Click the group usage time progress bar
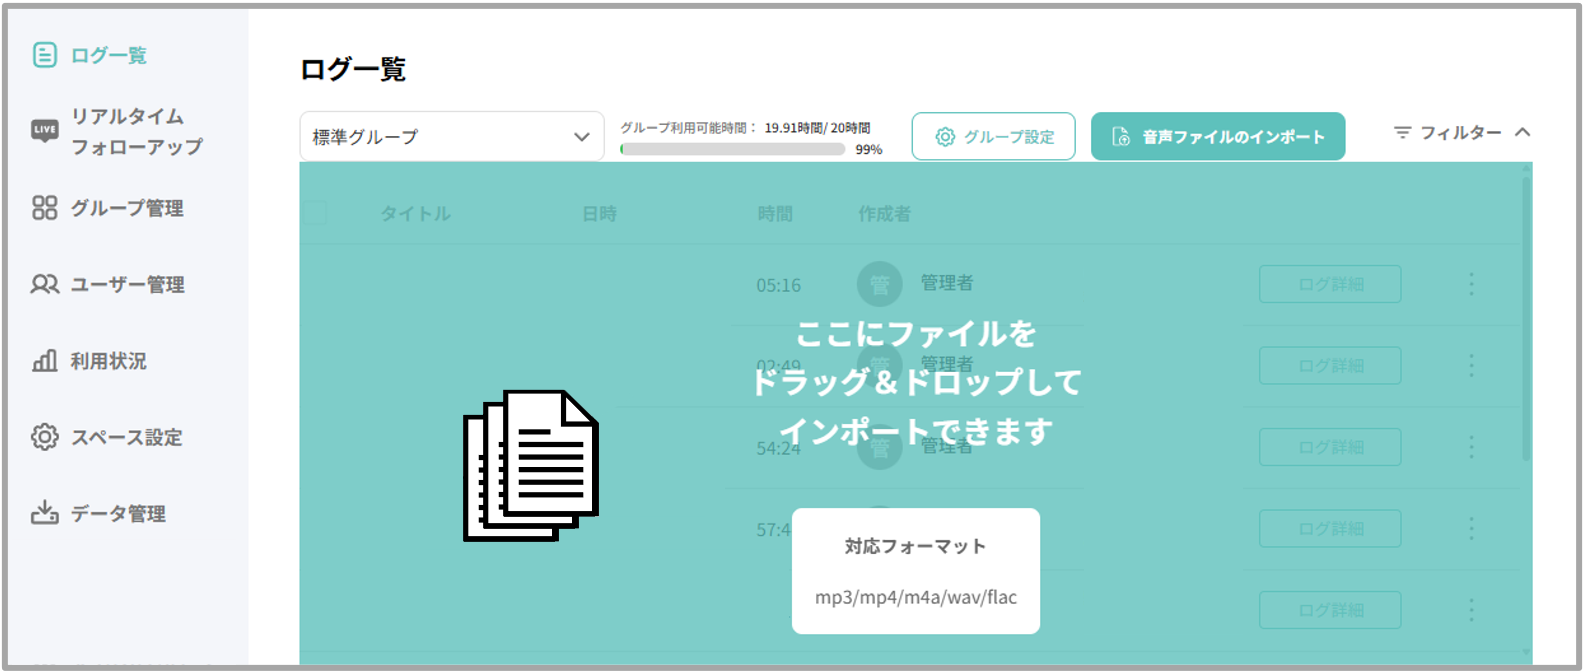This screenshot has width=1583, height=672. [732, 149]
